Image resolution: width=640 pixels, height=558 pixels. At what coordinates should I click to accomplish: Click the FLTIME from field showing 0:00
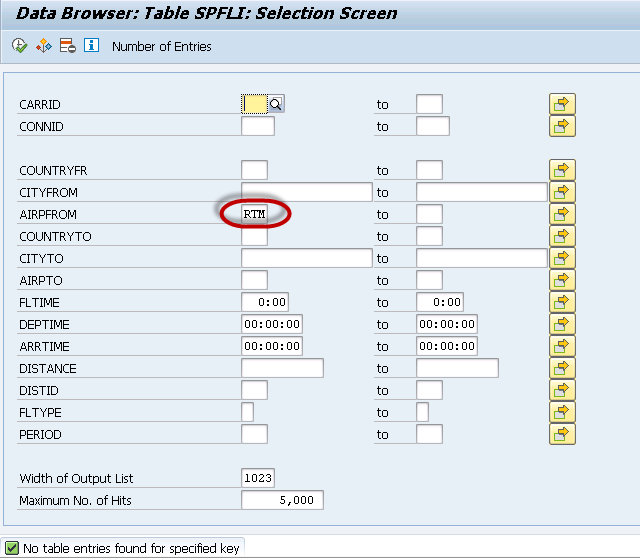[x=265, y=302]
